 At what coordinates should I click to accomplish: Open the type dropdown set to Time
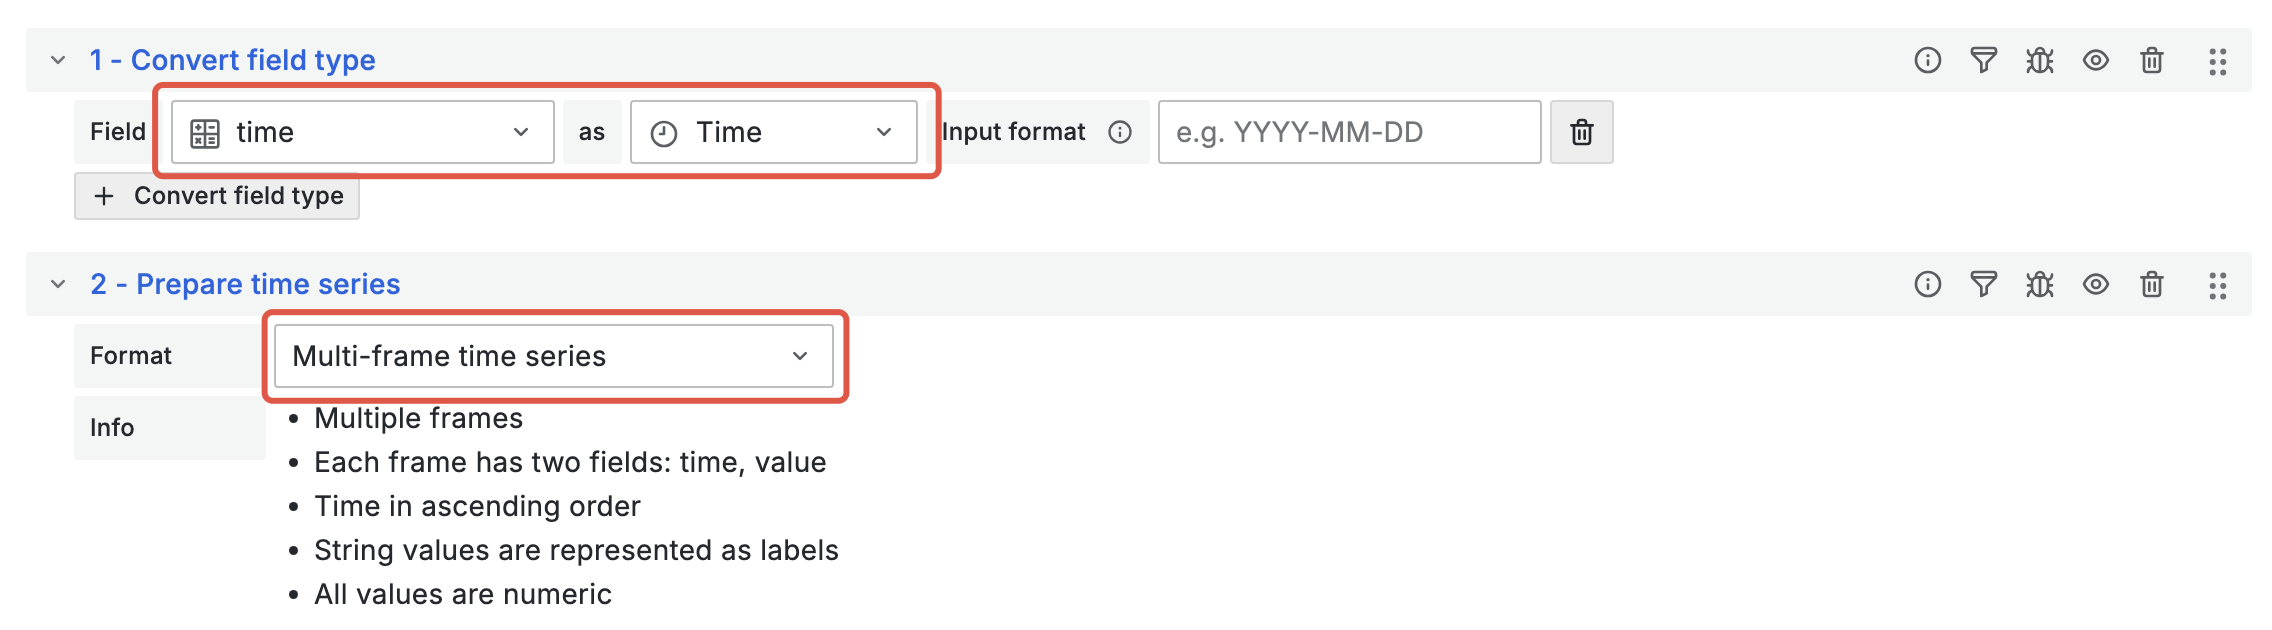(773, 132)
